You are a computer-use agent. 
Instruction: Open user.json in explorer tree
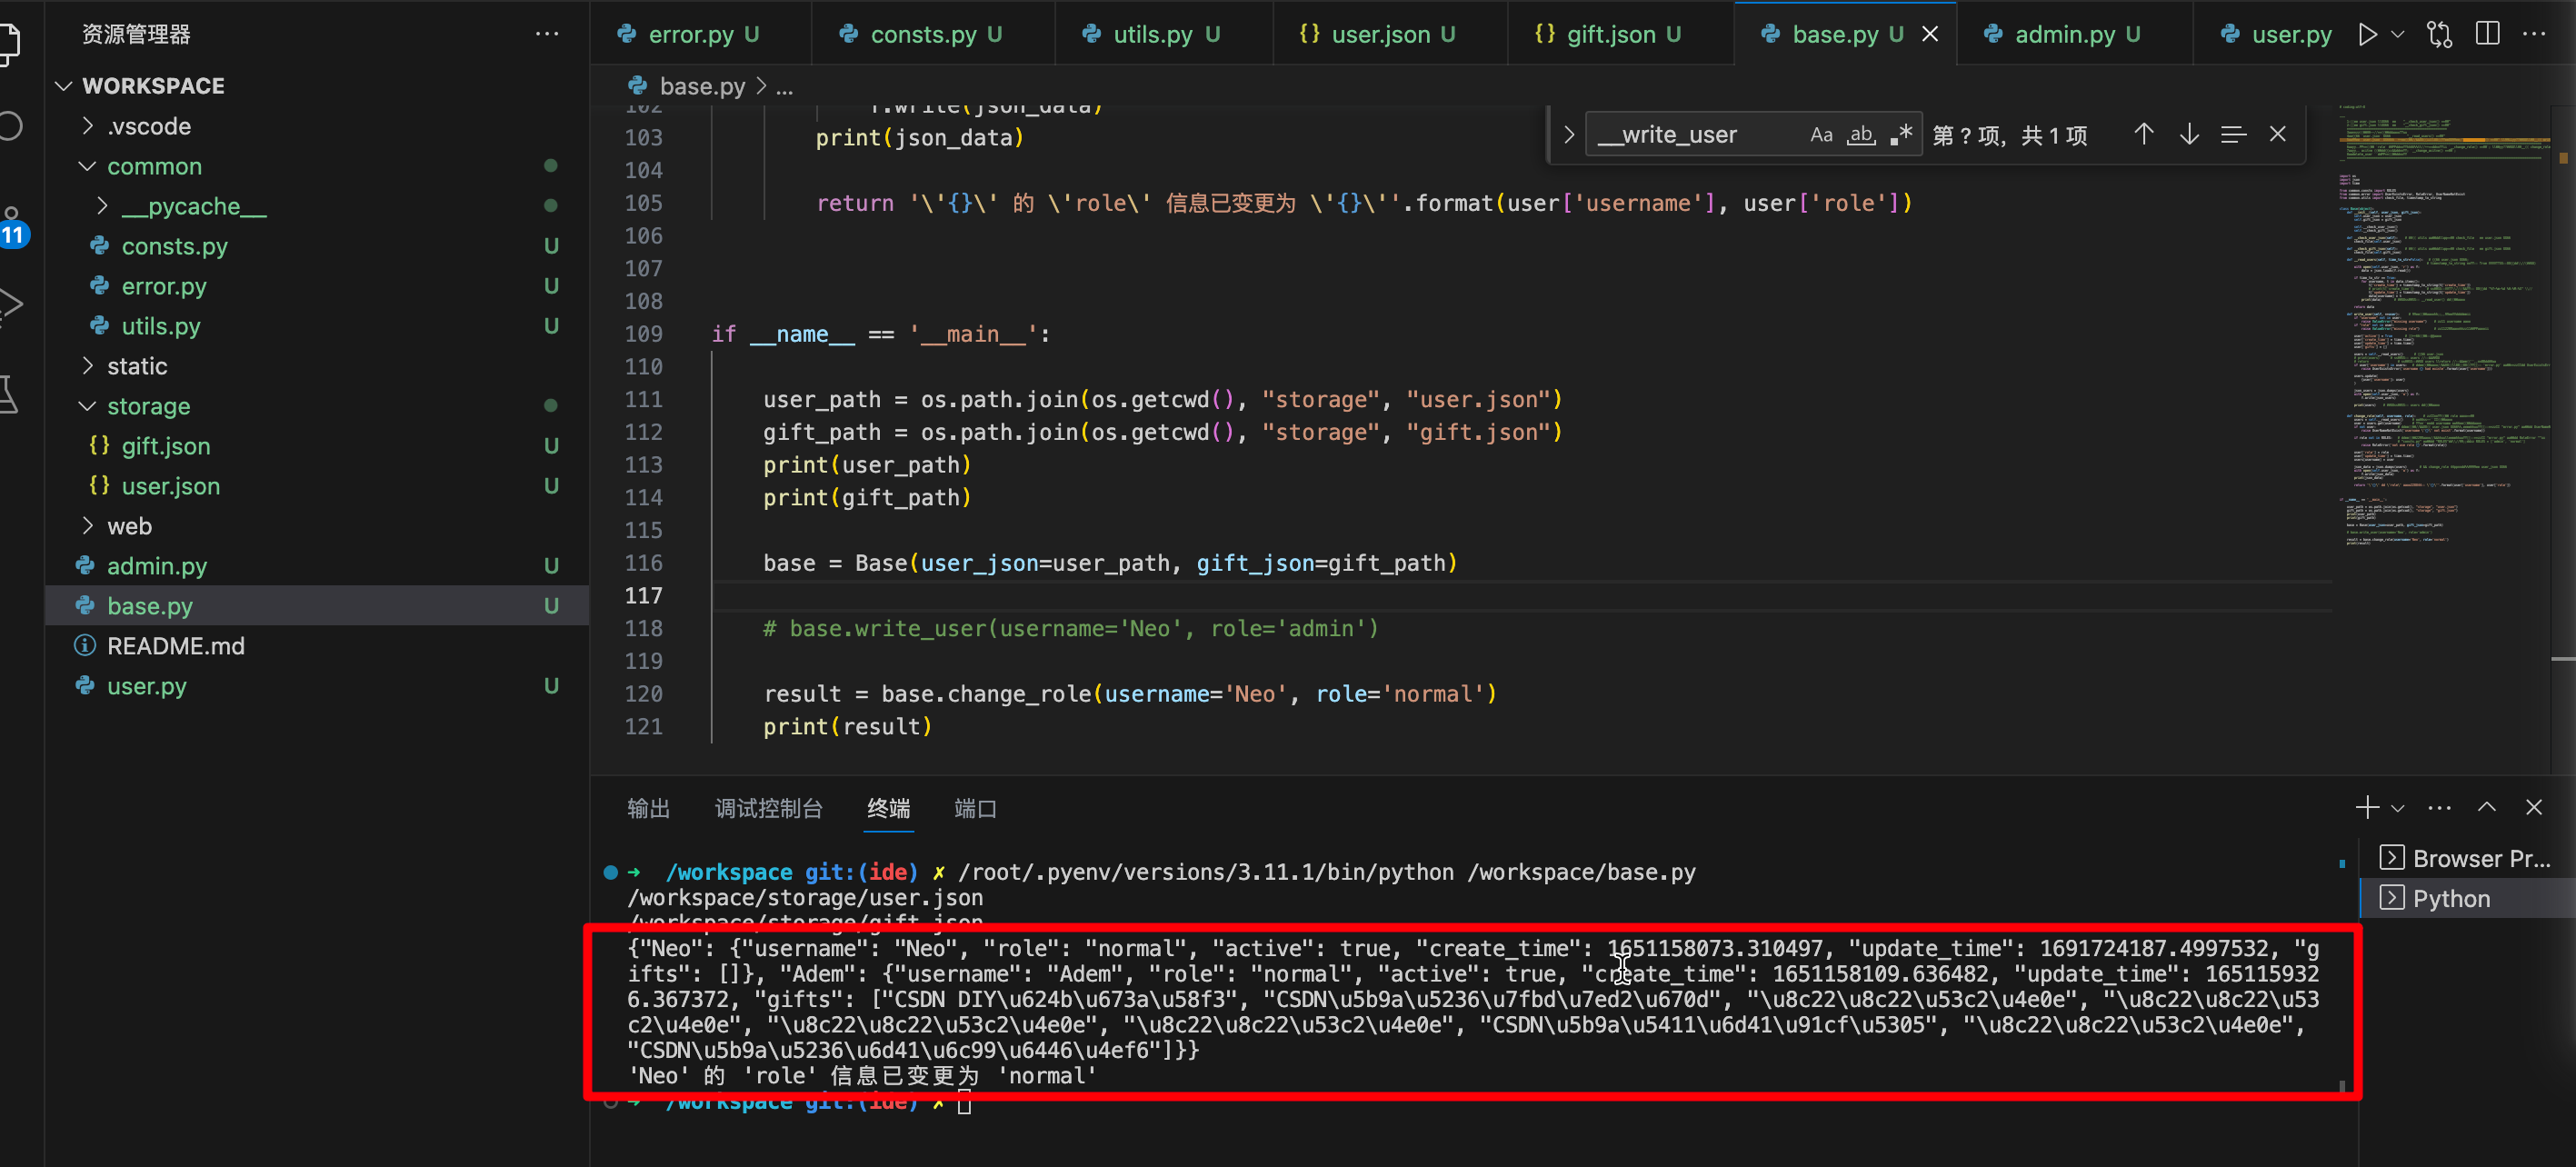coord(318,486)
